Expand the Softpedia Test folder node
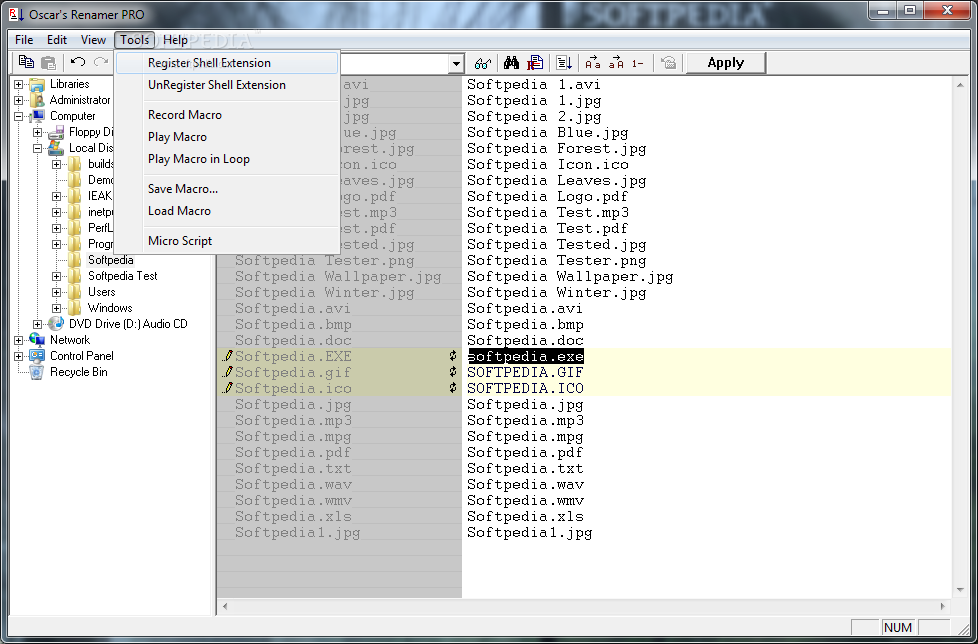The image size is (978, 644). 57,276
